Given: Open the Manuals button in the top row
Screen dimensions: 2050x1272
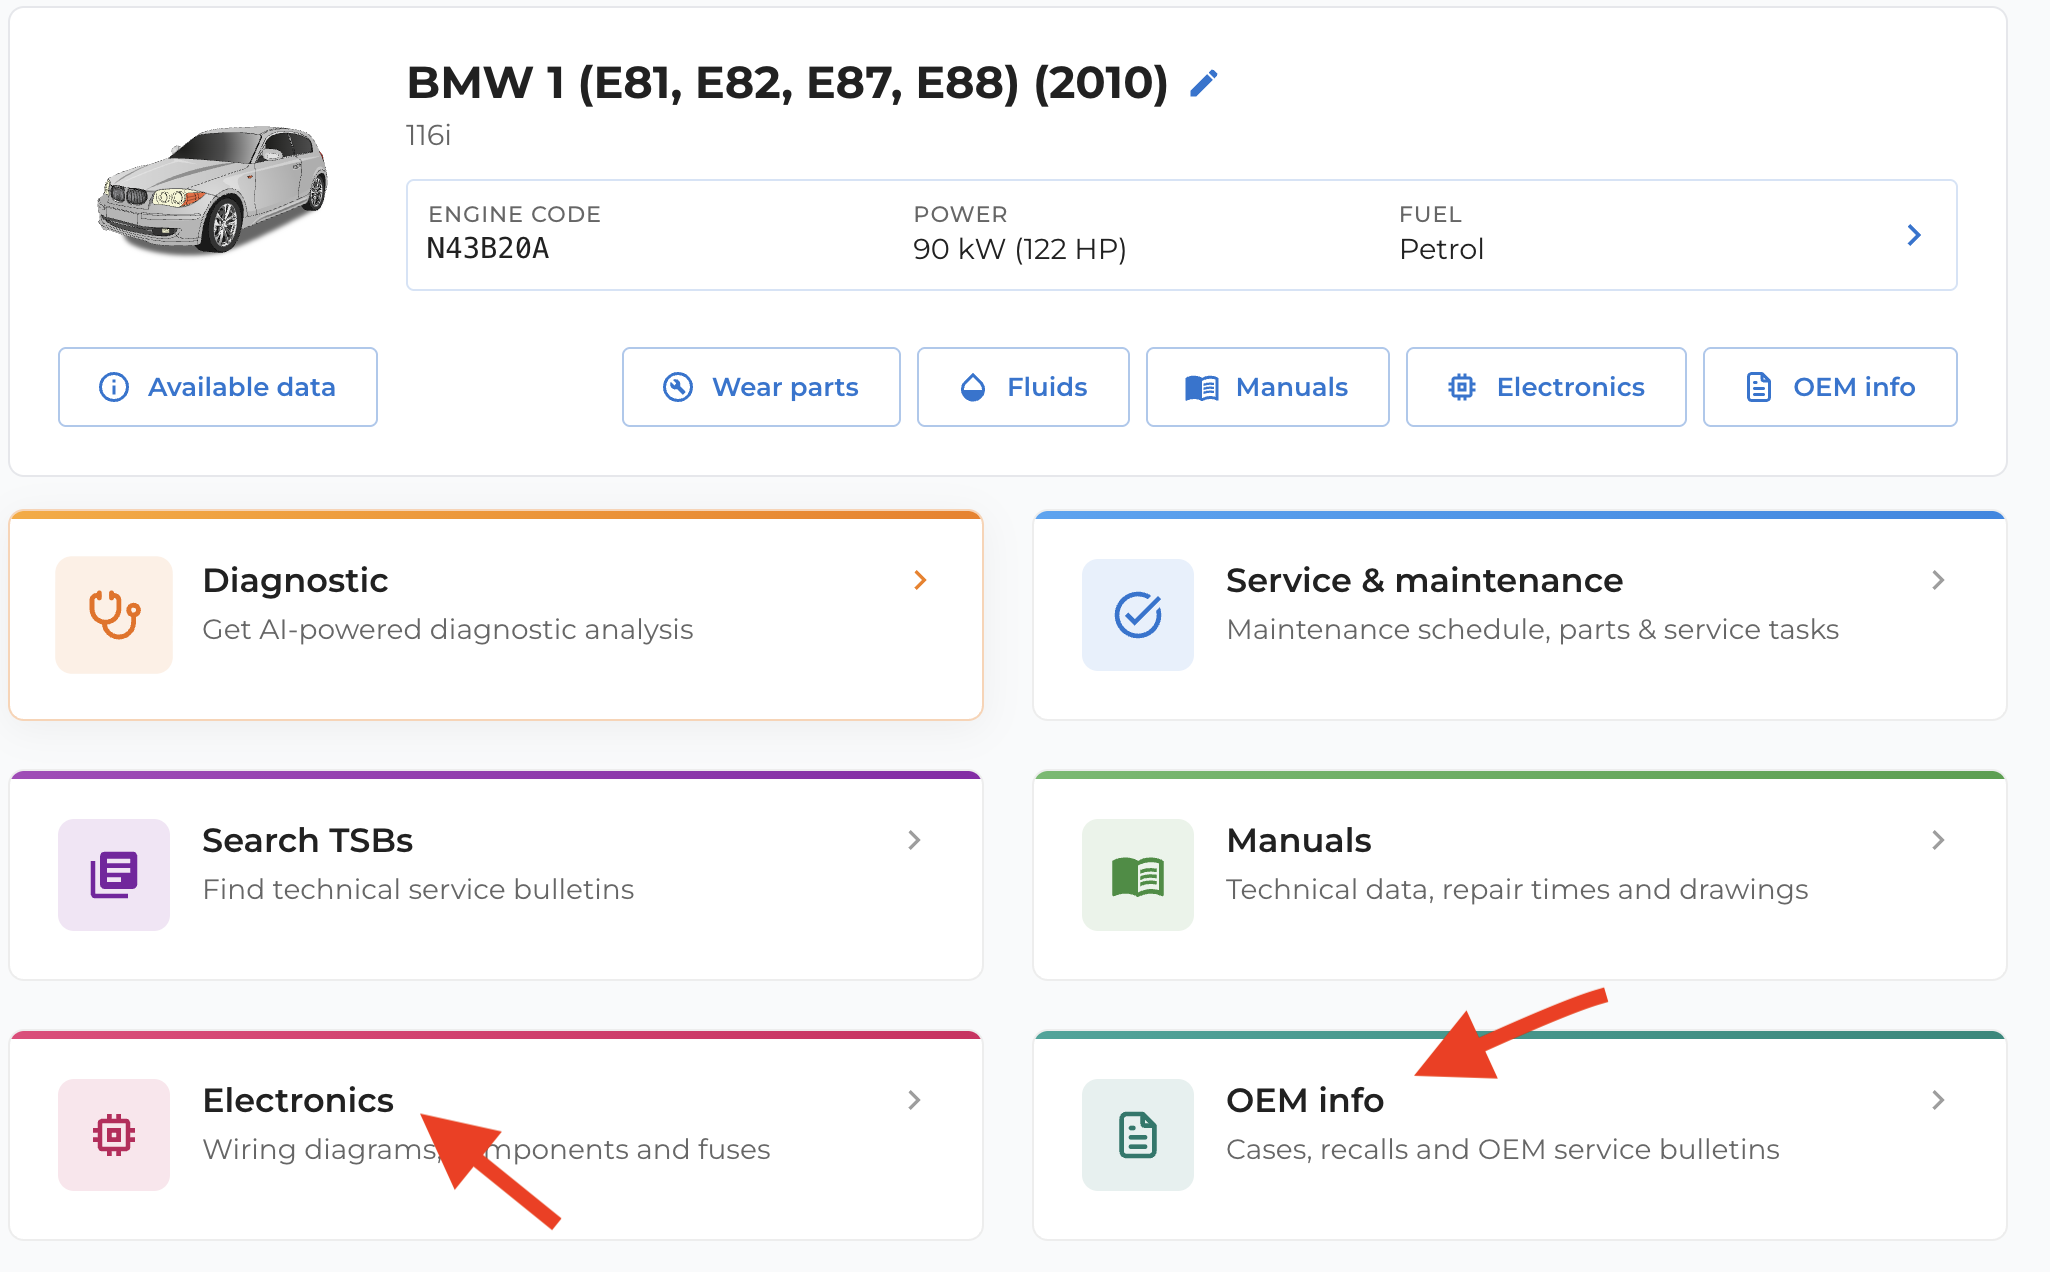Looking at the screenshot, I should (1268, 387).
